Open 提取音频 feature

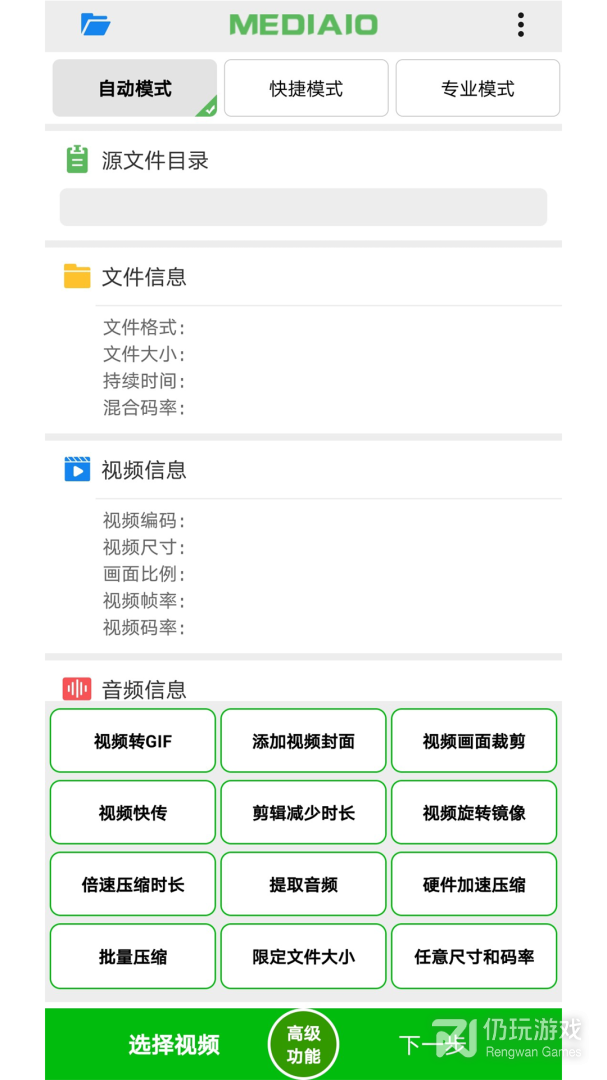[303, 885]
